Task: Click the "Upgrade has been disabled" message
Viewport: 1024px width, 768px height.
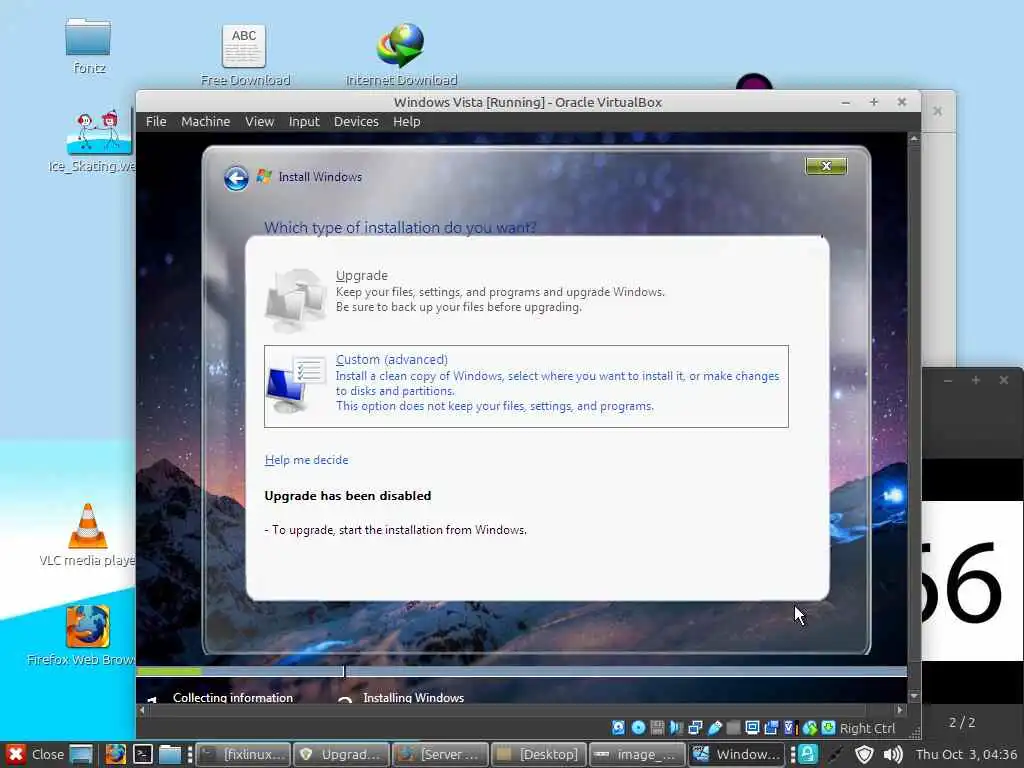Action: [x=347, y=496]
